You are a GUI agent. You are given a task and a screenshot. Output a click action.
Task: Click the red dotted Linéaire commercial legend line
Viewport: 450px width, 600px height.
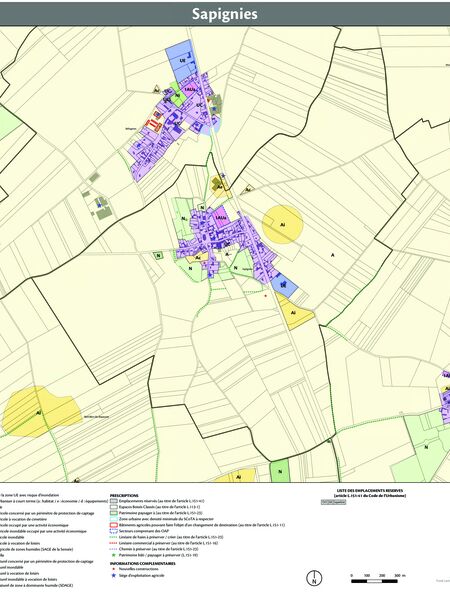pyautogui.click(x=113, y=543)
